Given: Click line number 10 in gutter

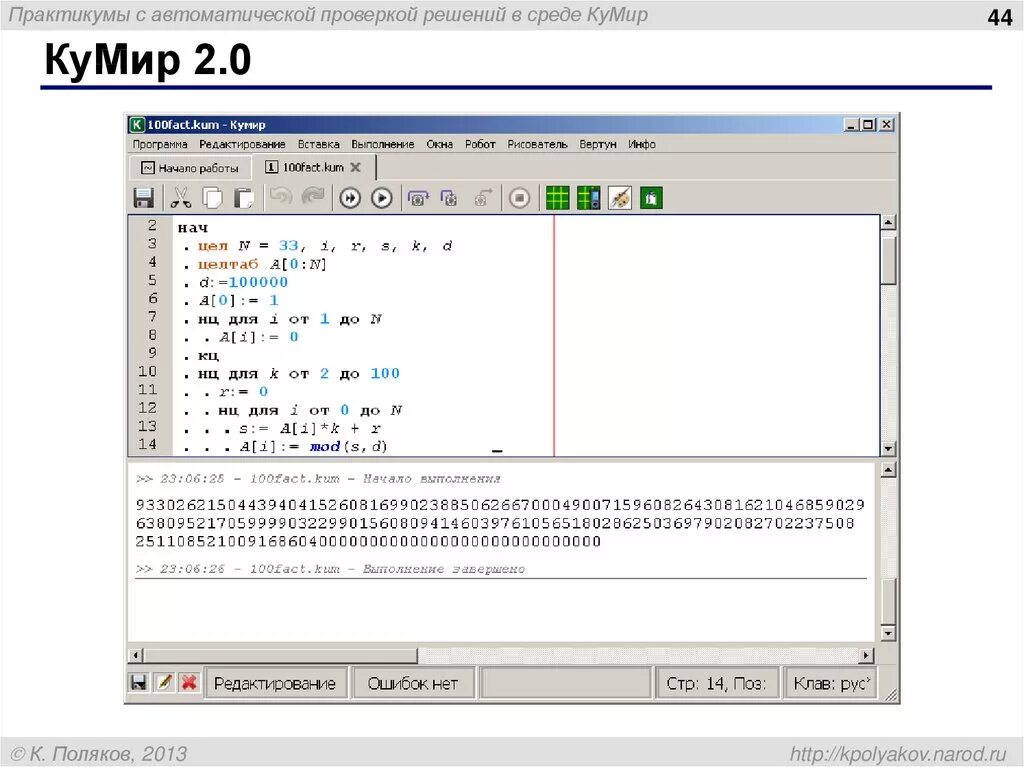Looking at the screenshot, I should [148, 371].
